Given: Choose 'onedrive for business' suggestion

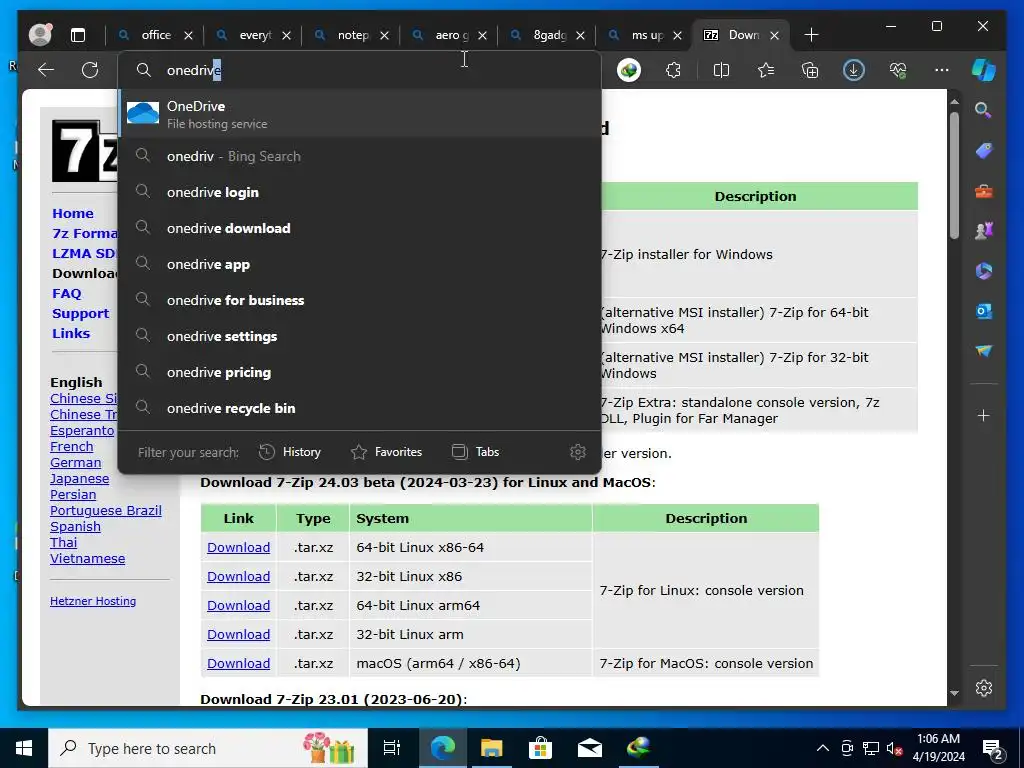Looking at the screenshot, I should (360, 300).
